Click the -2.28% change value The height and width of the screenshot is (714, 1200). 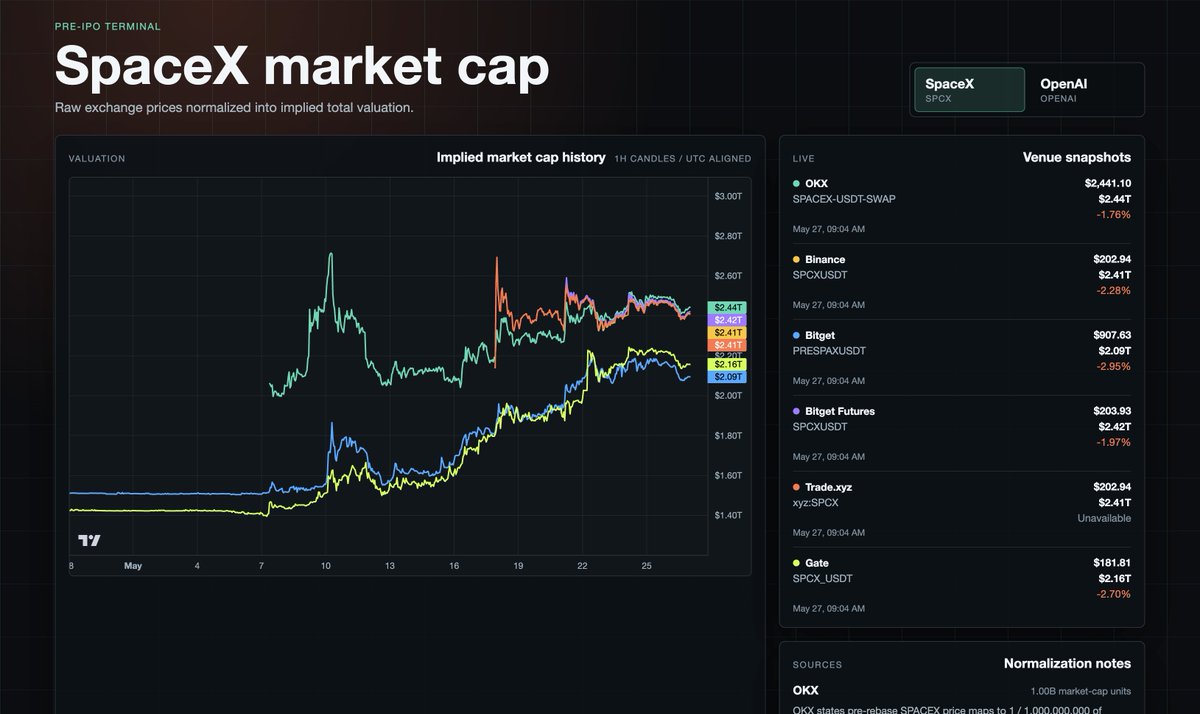click(x=1114, y=290)
